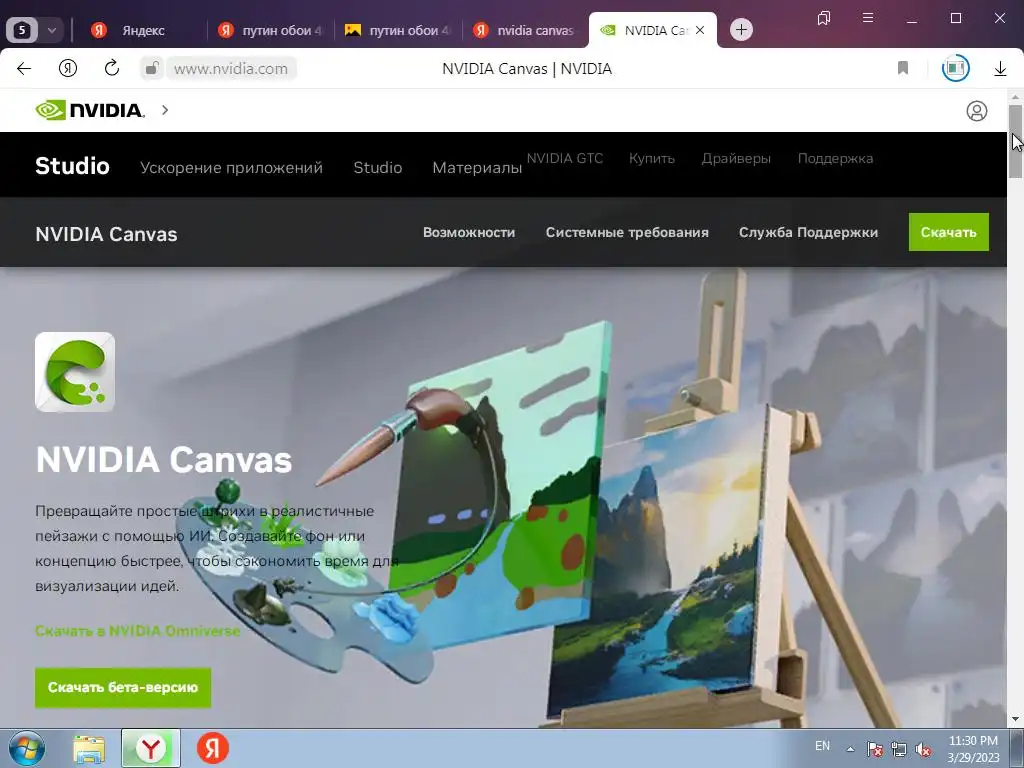Open the circular blue extension icon in toolbar
The width and height of the screenshot is (1024, 768).
(x=955, y=68)
